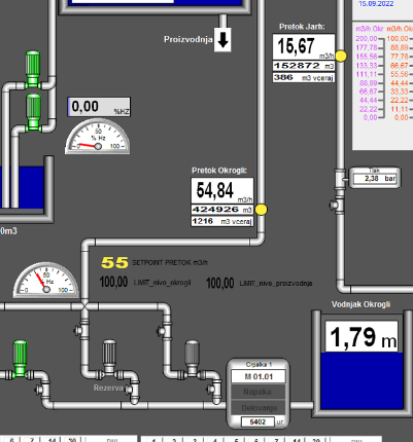Edit the 0,00 %HZ frequency field
This screenshot has height=442, width=413.
(x=99, y=107)
